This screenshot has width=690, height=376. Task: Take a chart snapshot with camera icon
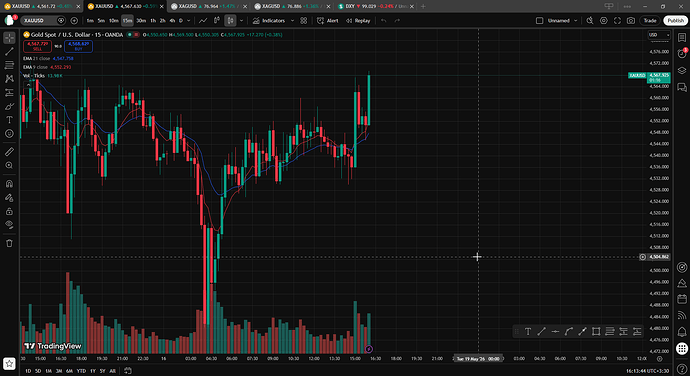631,21
